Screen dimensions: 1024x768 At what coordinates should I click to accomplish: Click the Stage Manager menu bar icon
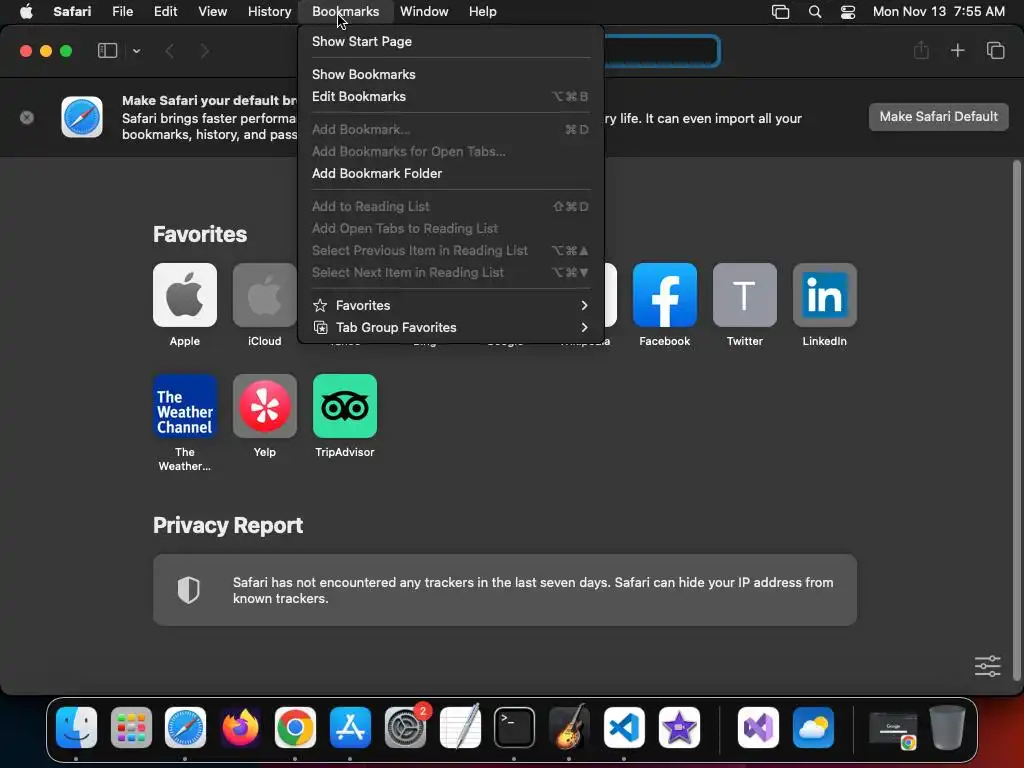pos(780,12)
